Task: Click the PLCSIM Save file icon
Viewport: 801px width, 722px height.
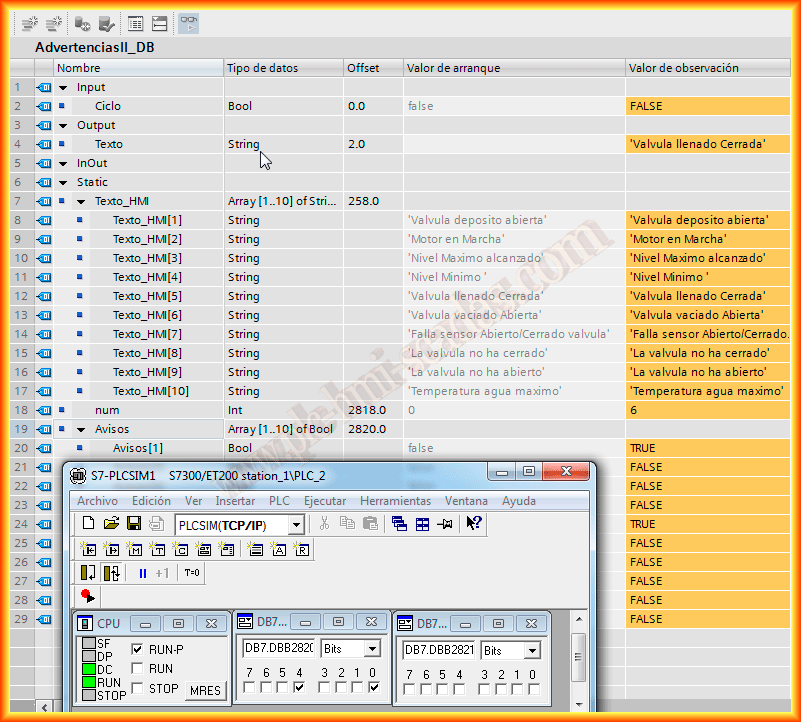Action: pyautogui.click(x=133, y=524)
